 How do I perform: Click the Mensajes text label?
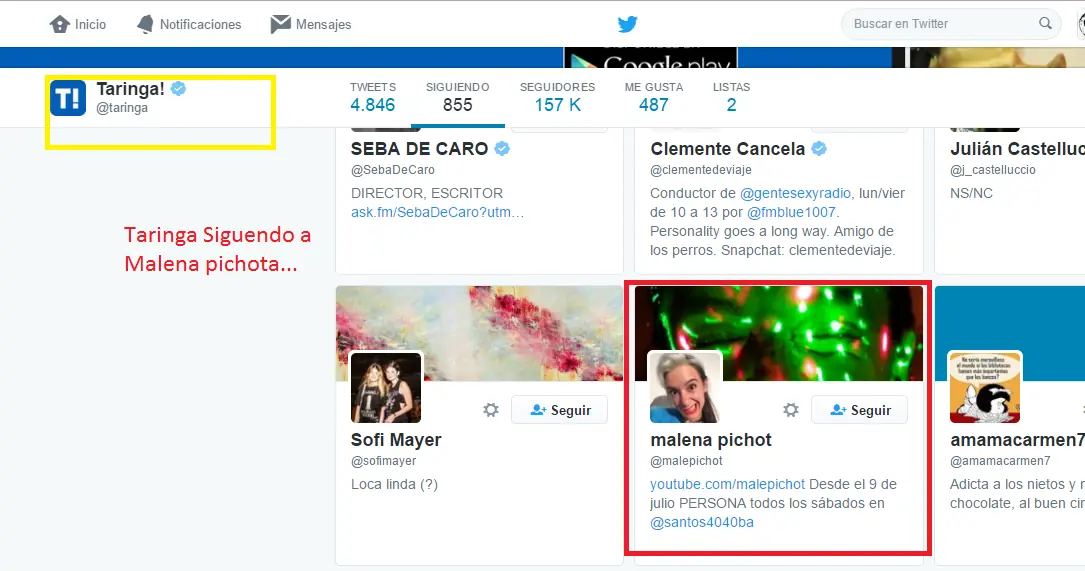(x=323, y=24)
